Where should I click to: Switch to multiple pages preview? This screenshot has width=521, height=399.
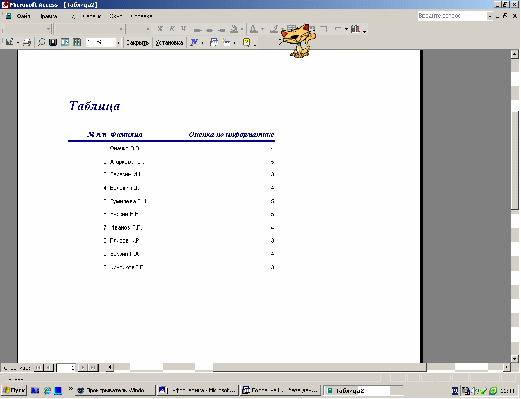pos(77,42)
